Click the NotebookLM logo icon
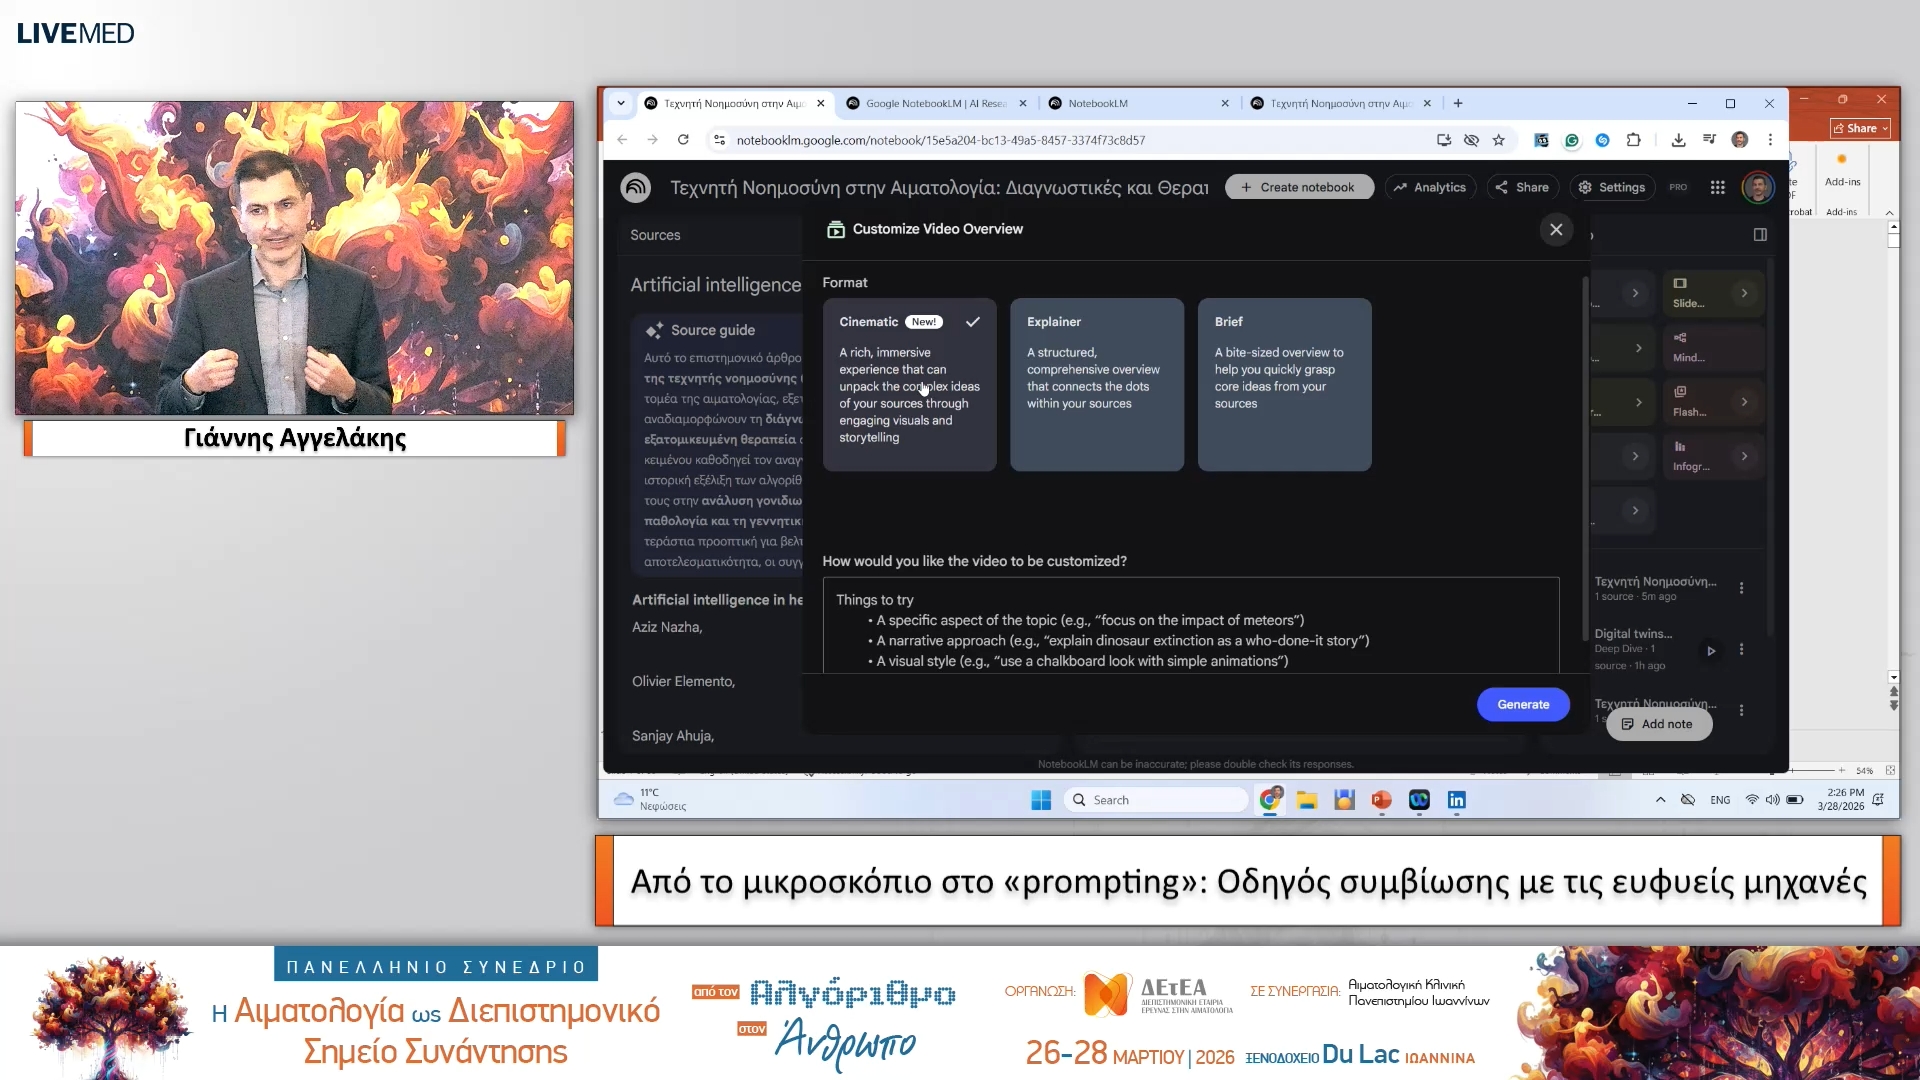The image size is (1920, 1080). [x=636, y=187]
